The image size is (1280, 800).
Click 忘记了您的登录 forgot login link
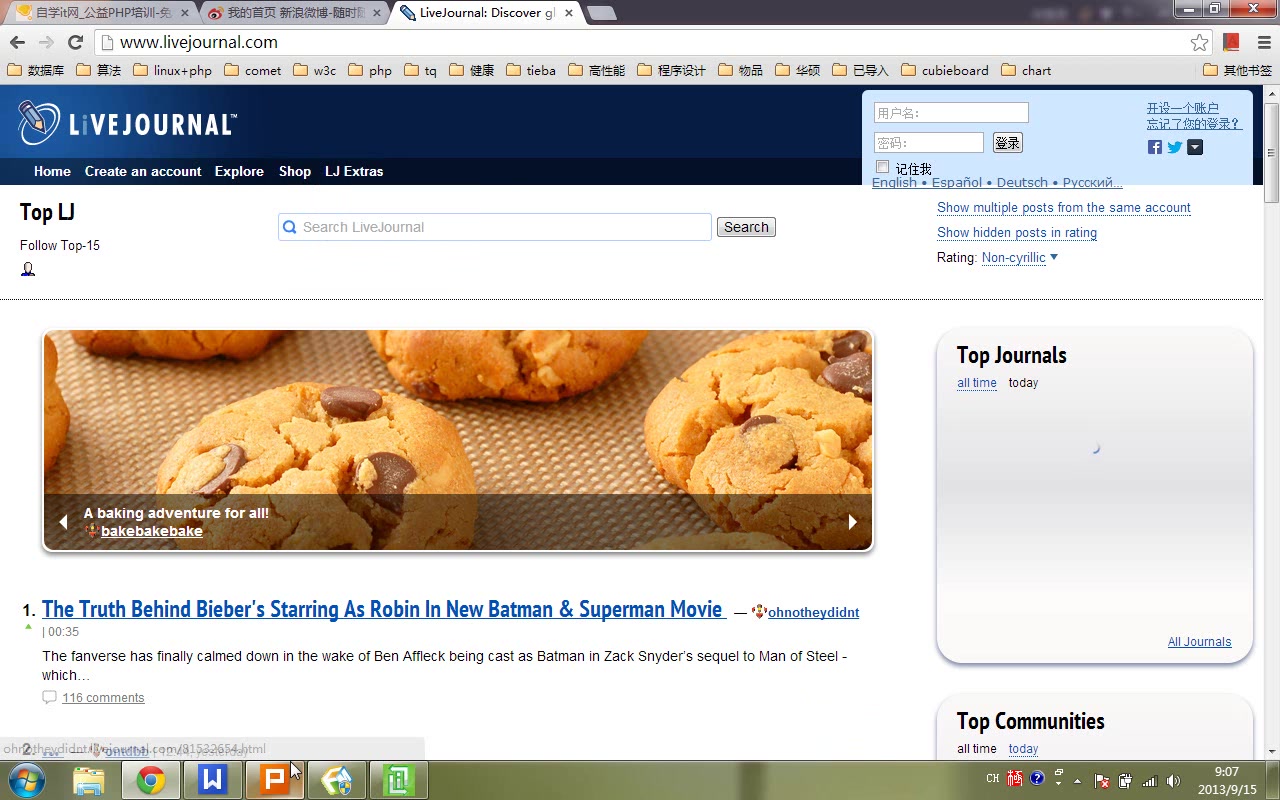[1195, 124]
